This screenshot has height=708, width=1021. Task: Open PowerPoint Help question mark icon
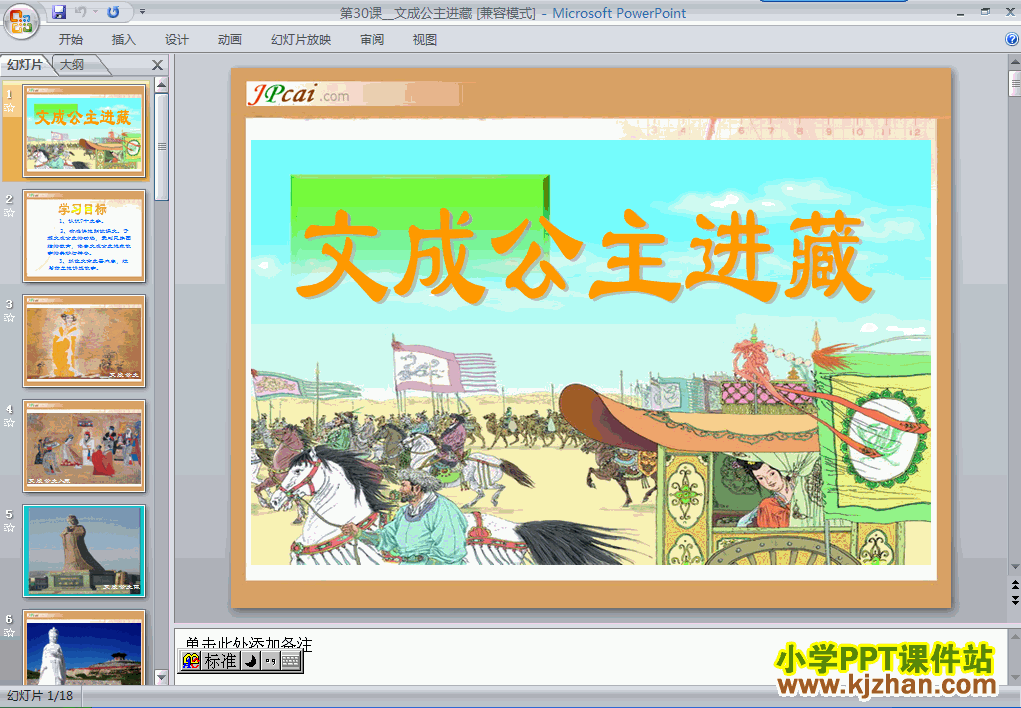coord(1012,39)
